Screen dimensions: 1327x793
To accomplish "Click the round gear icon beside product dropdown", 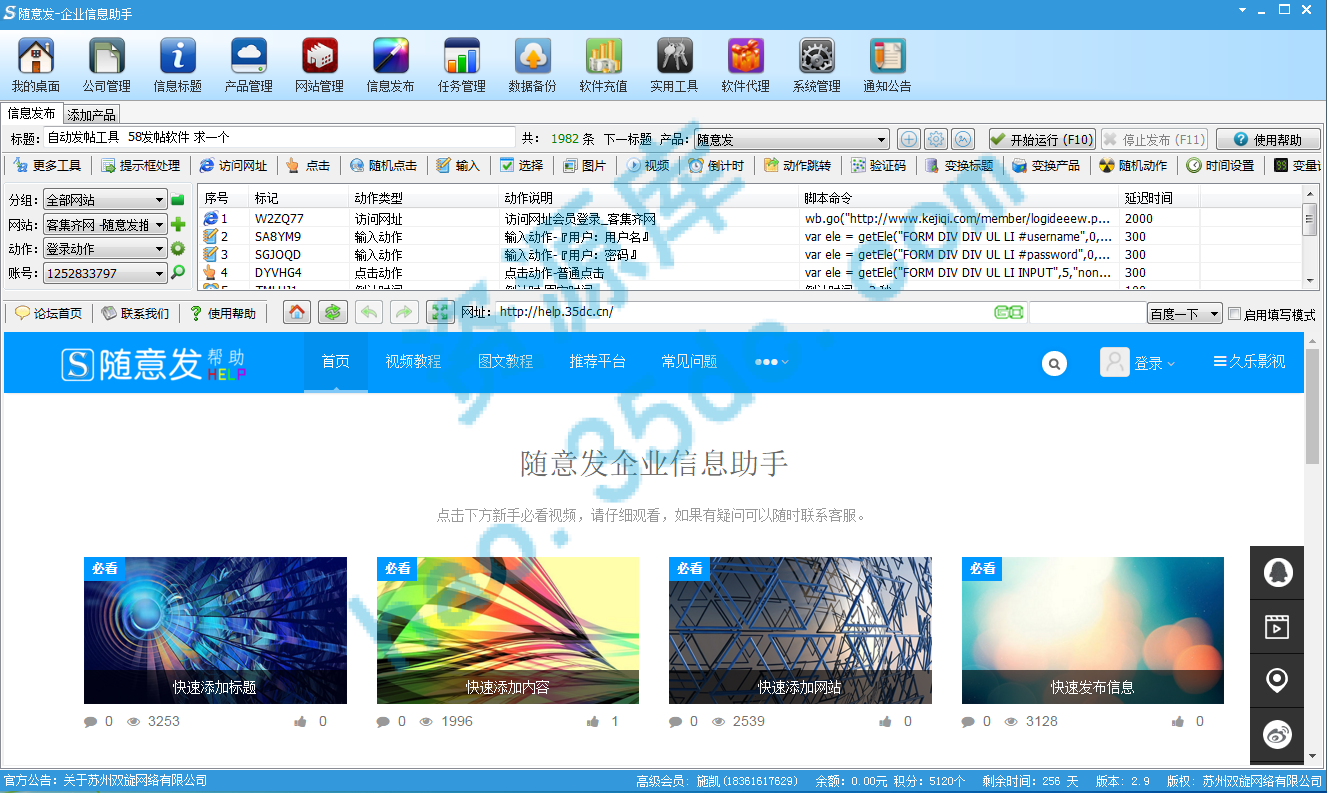I will click(936, 139).
